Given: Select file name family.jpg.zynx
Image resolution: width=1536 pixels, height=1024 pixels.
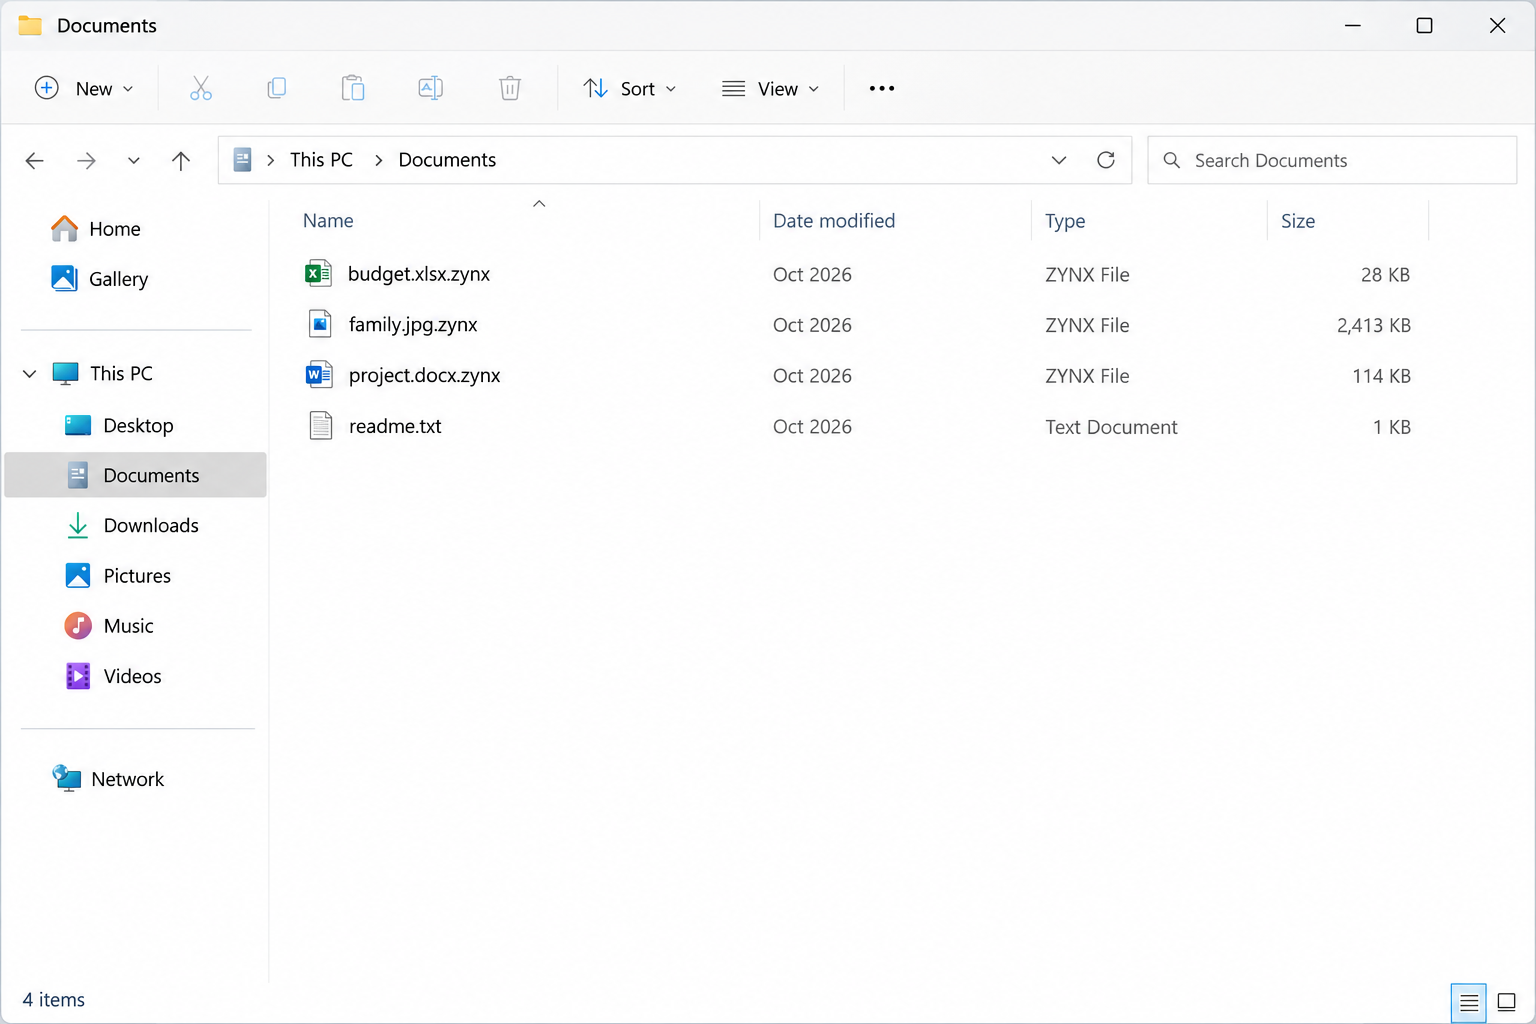Looking at the screenshot, I should [x=413, y=325].
